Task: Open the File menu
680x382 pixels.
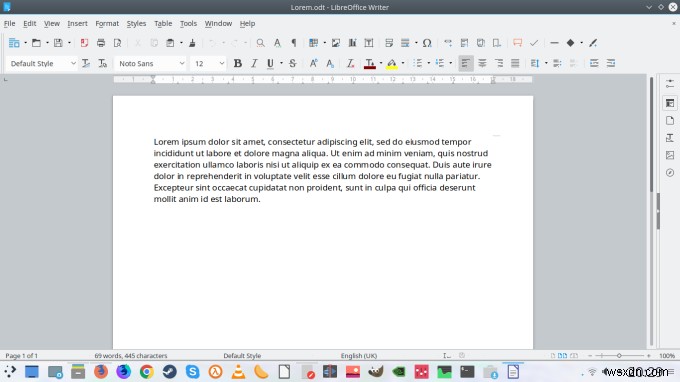Action: tap(10, 23)
